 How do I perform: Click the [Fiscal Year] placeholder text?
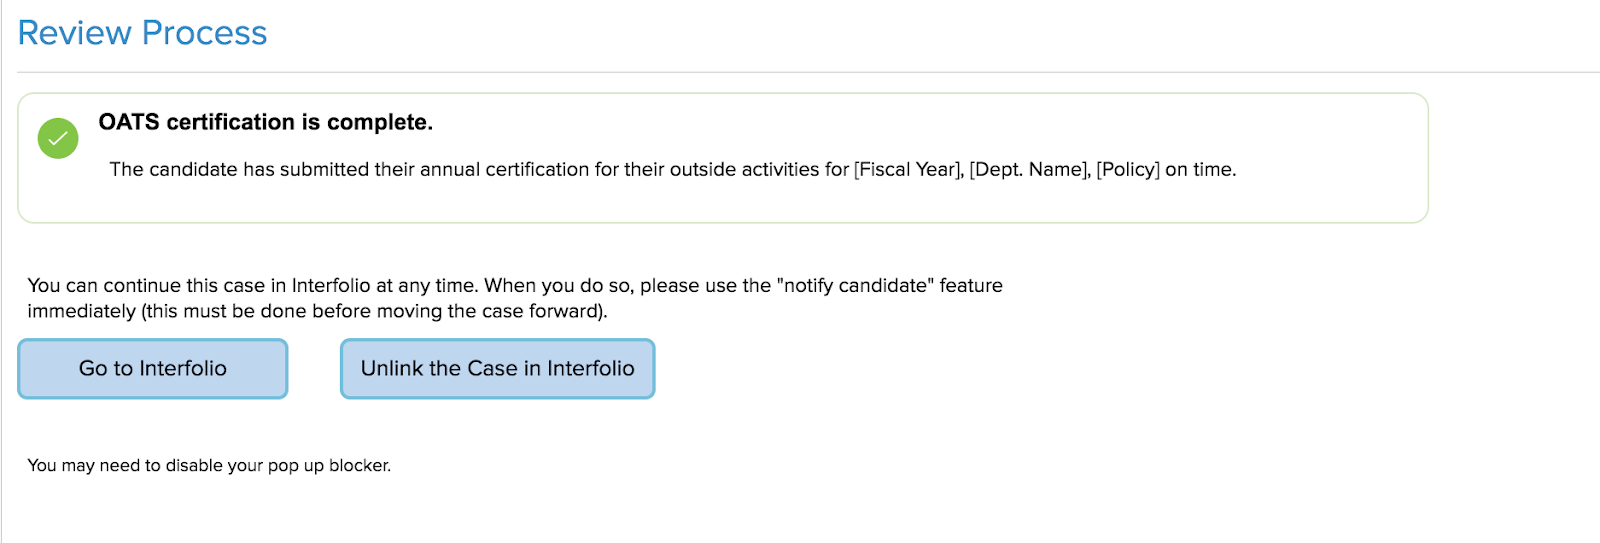(908, 169)
